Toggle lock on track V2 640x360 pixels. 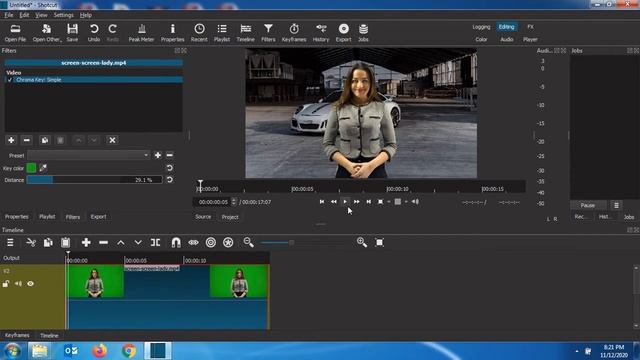(6, 284)
